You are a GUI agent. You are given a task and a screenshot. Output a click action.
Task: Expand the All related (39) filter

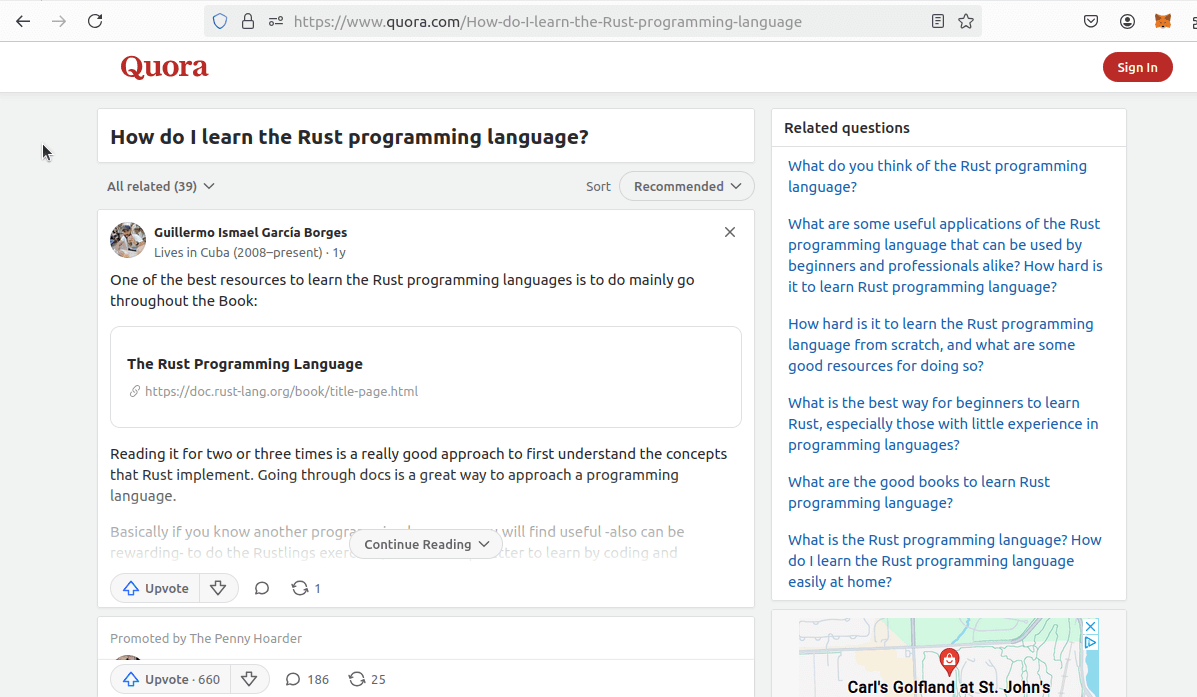click(161, 186)
